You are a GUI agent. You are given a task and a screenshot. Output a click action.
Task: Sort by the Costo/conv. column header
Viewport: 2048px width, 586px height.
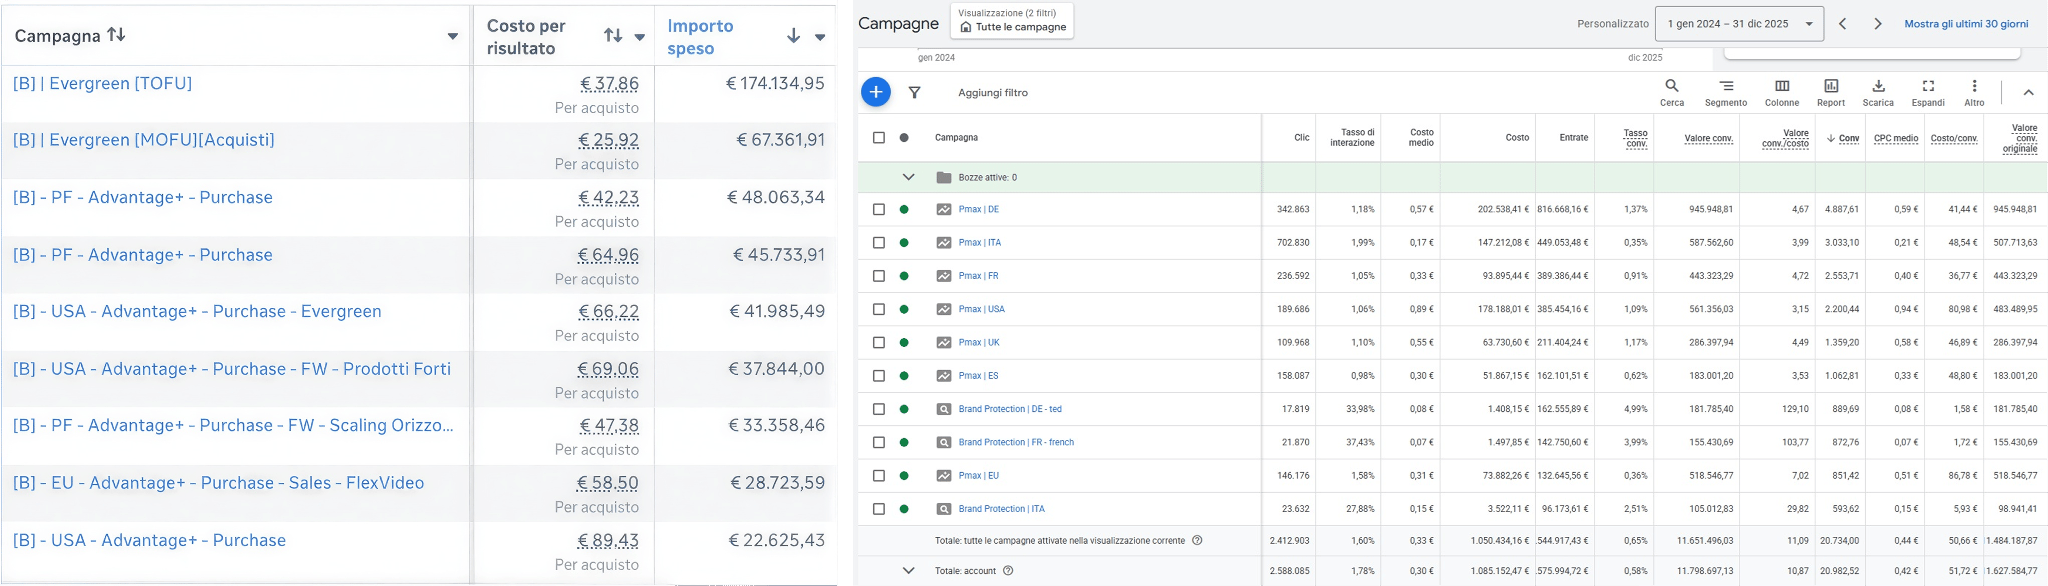(1954, 138)
